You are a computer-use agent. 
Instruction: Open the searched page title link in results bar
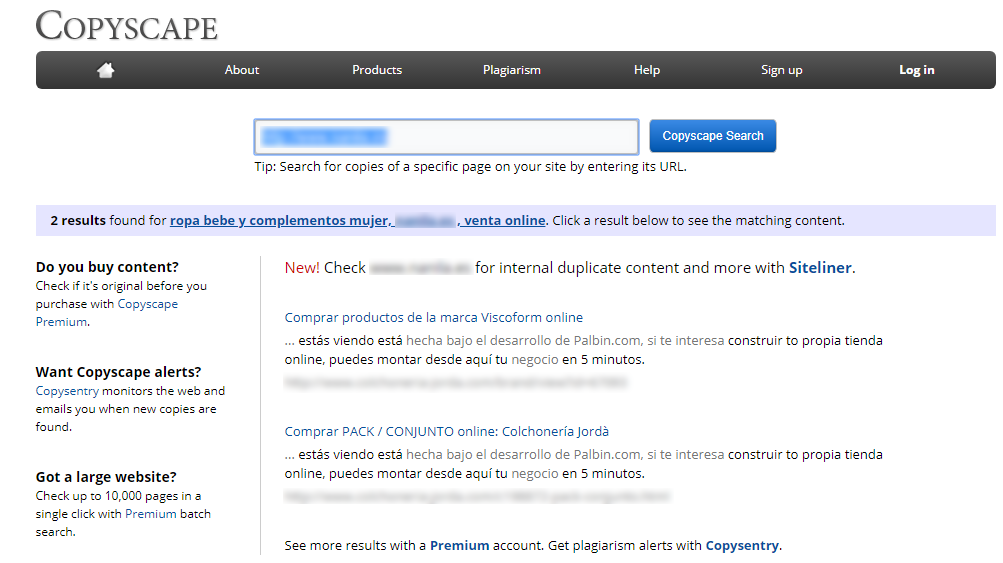tap(358, 220)
